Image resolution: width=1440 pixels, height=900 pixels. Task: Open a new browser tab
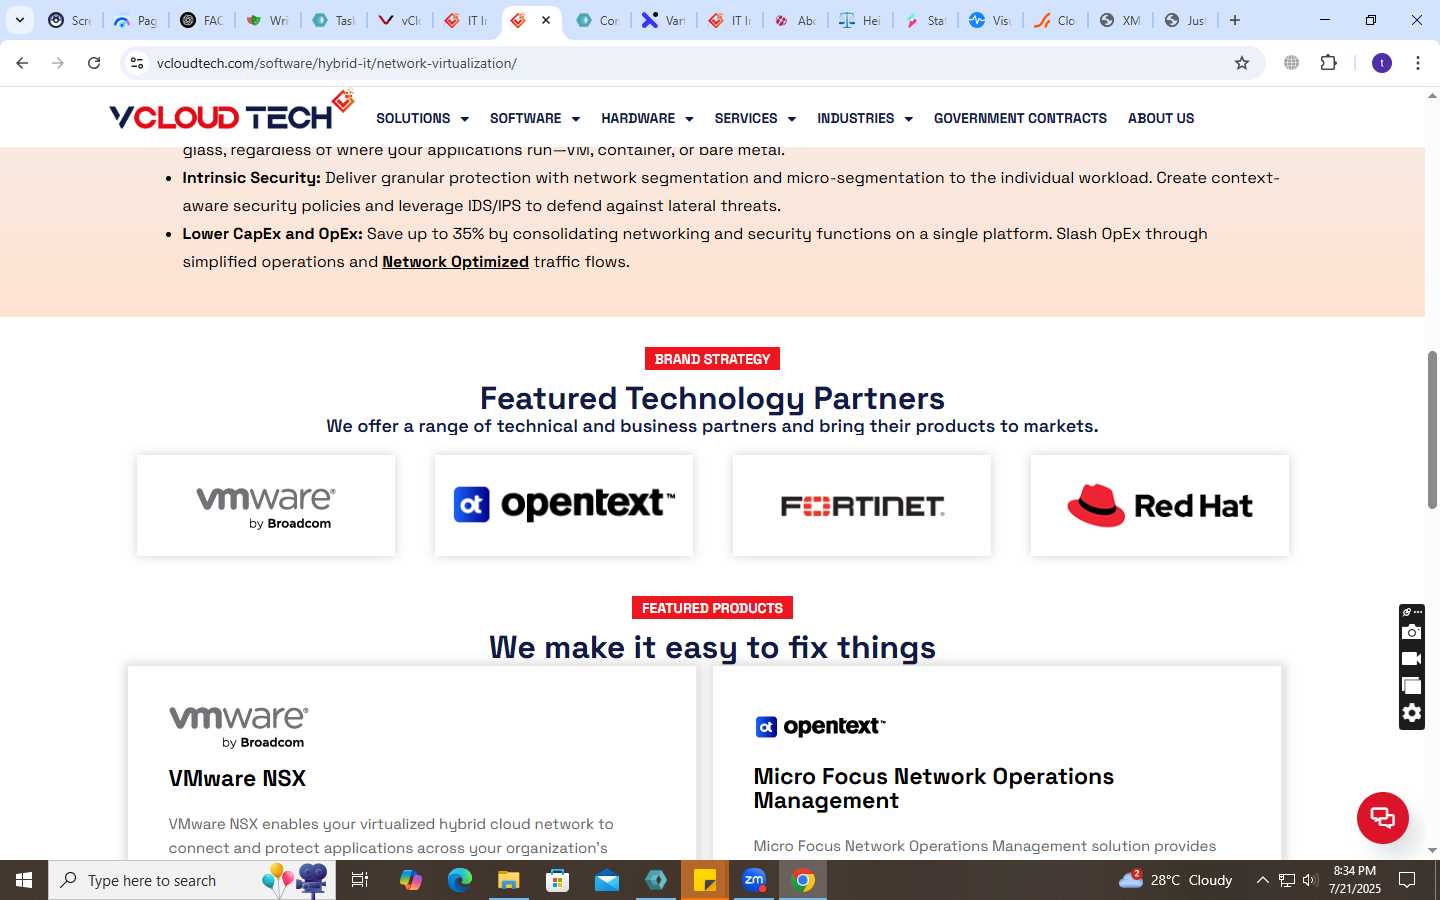point(1235,20)
